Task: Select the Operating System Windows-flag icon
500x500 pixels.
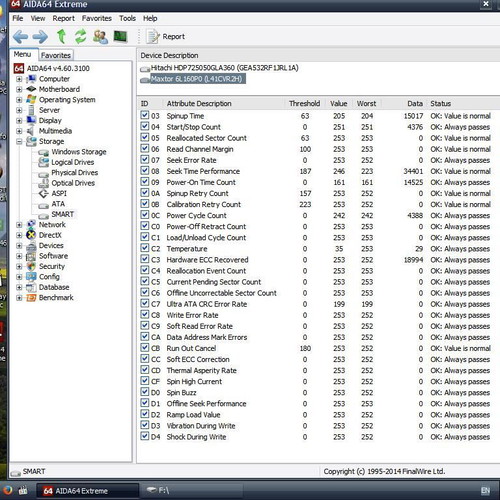Action: pyautogui.click(x=31, y=99)
